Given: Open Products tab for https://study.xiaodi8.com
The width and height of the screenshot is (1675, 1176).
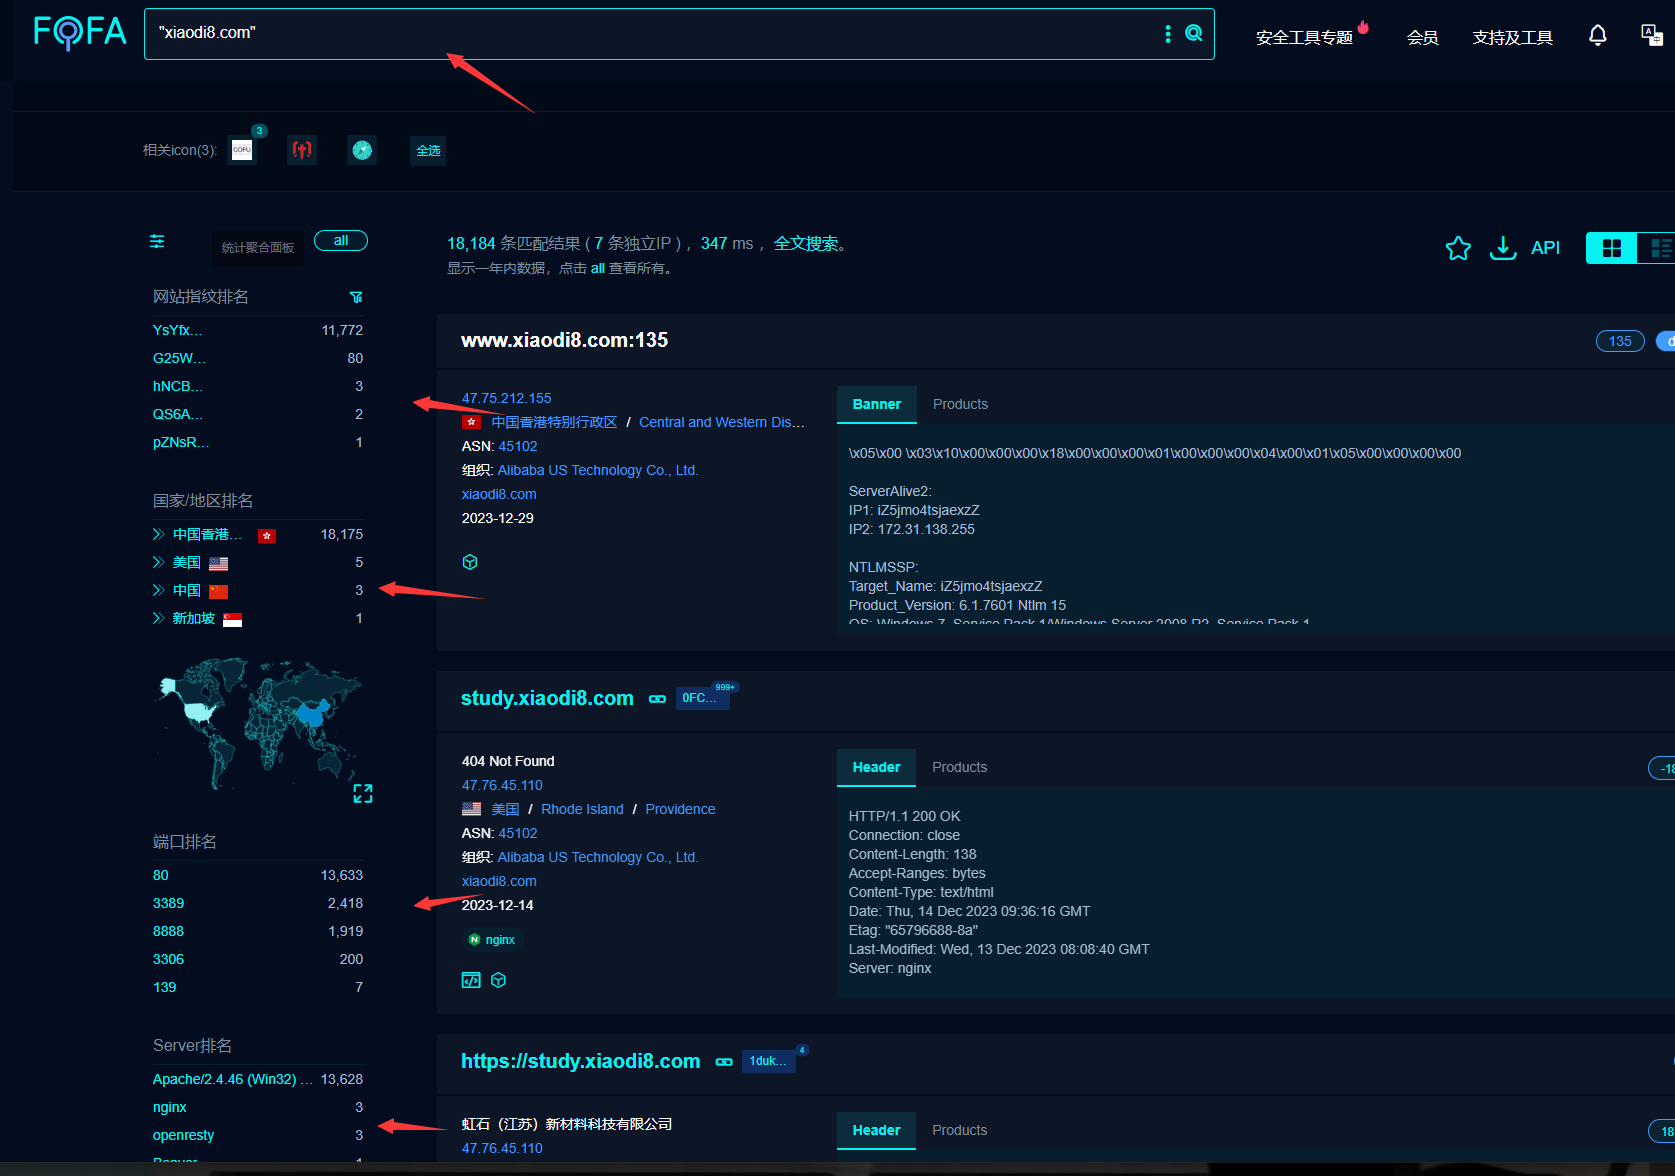Looking at the screenshot, I should pyautogui.click(x=959, y=1130).
